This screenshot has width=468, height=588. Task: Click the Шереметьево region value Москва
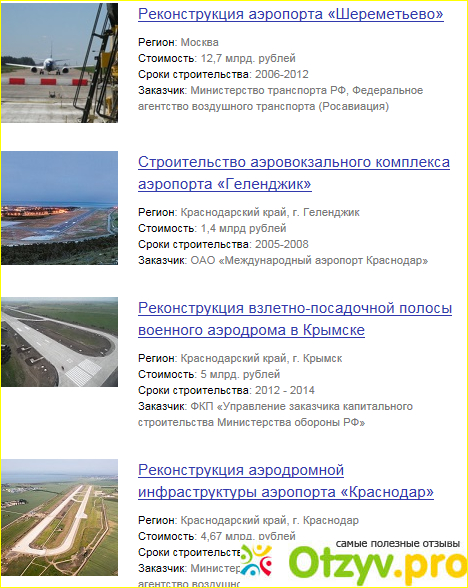coord(200,42)
